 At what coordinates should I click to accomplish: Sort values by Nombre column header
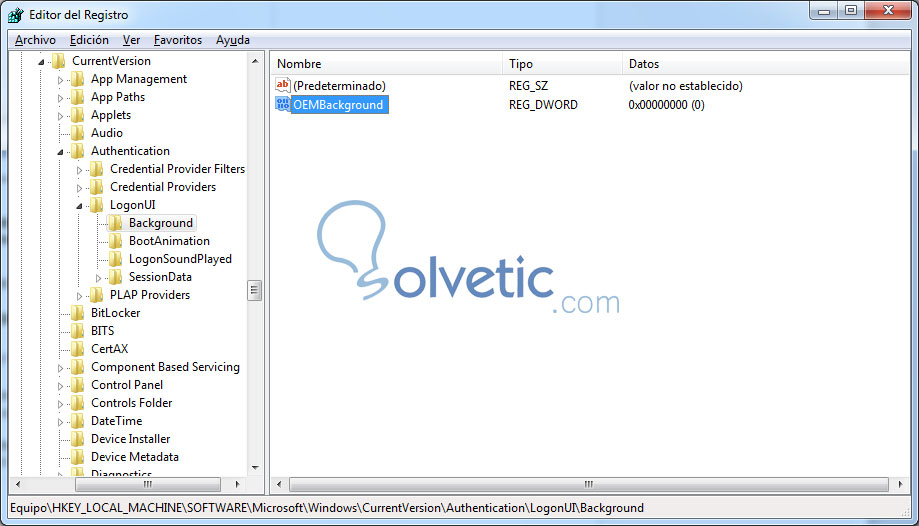pos(386,63)
